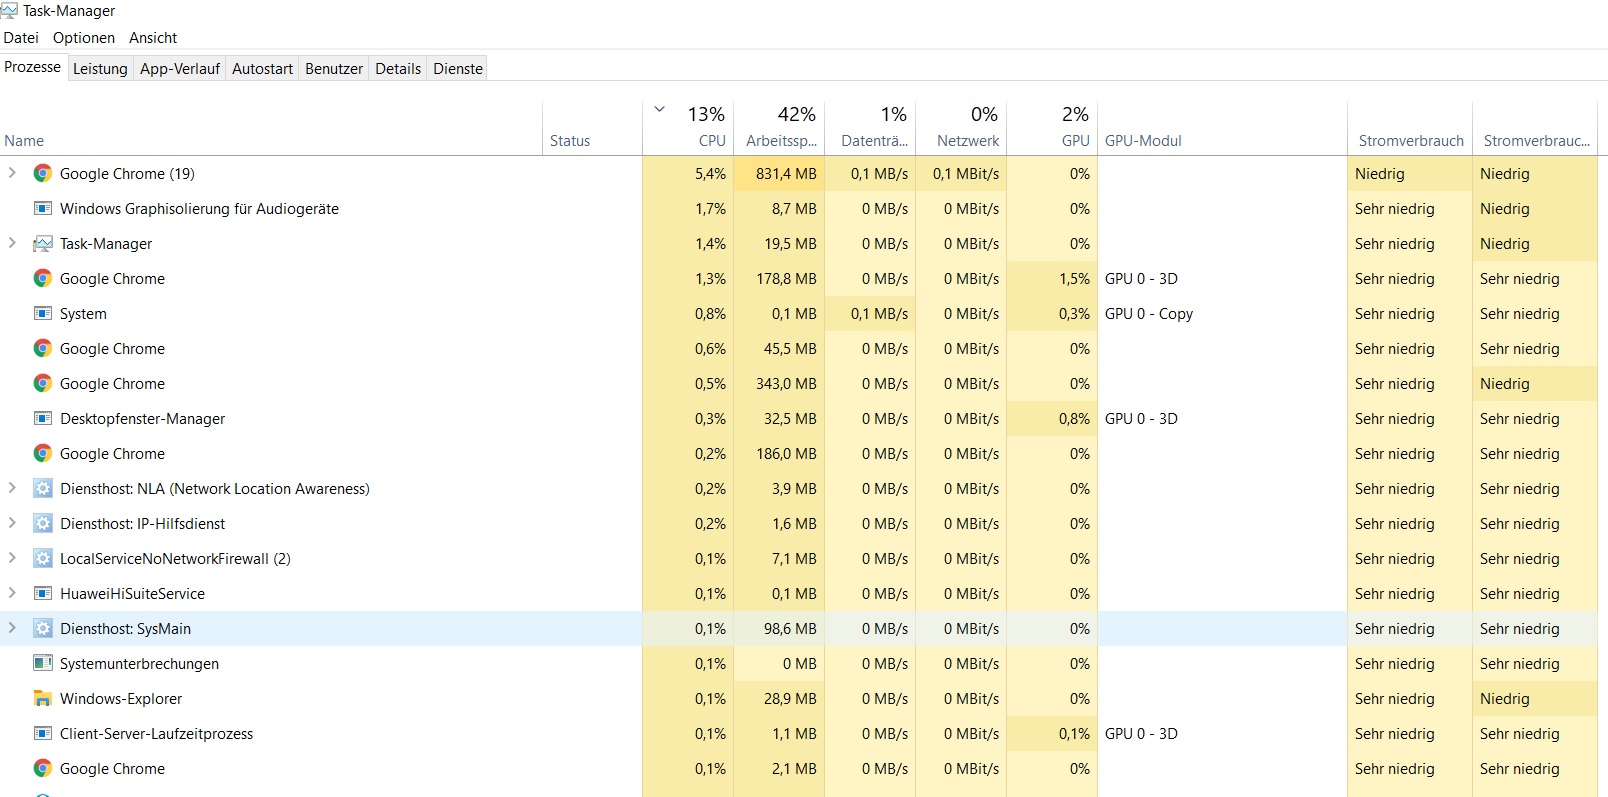Select the GPU 0 - Copy cell
Image resolution: width=1608 pixels, height=797 pixels.
pyautogui.click(x=1222, y=313)
